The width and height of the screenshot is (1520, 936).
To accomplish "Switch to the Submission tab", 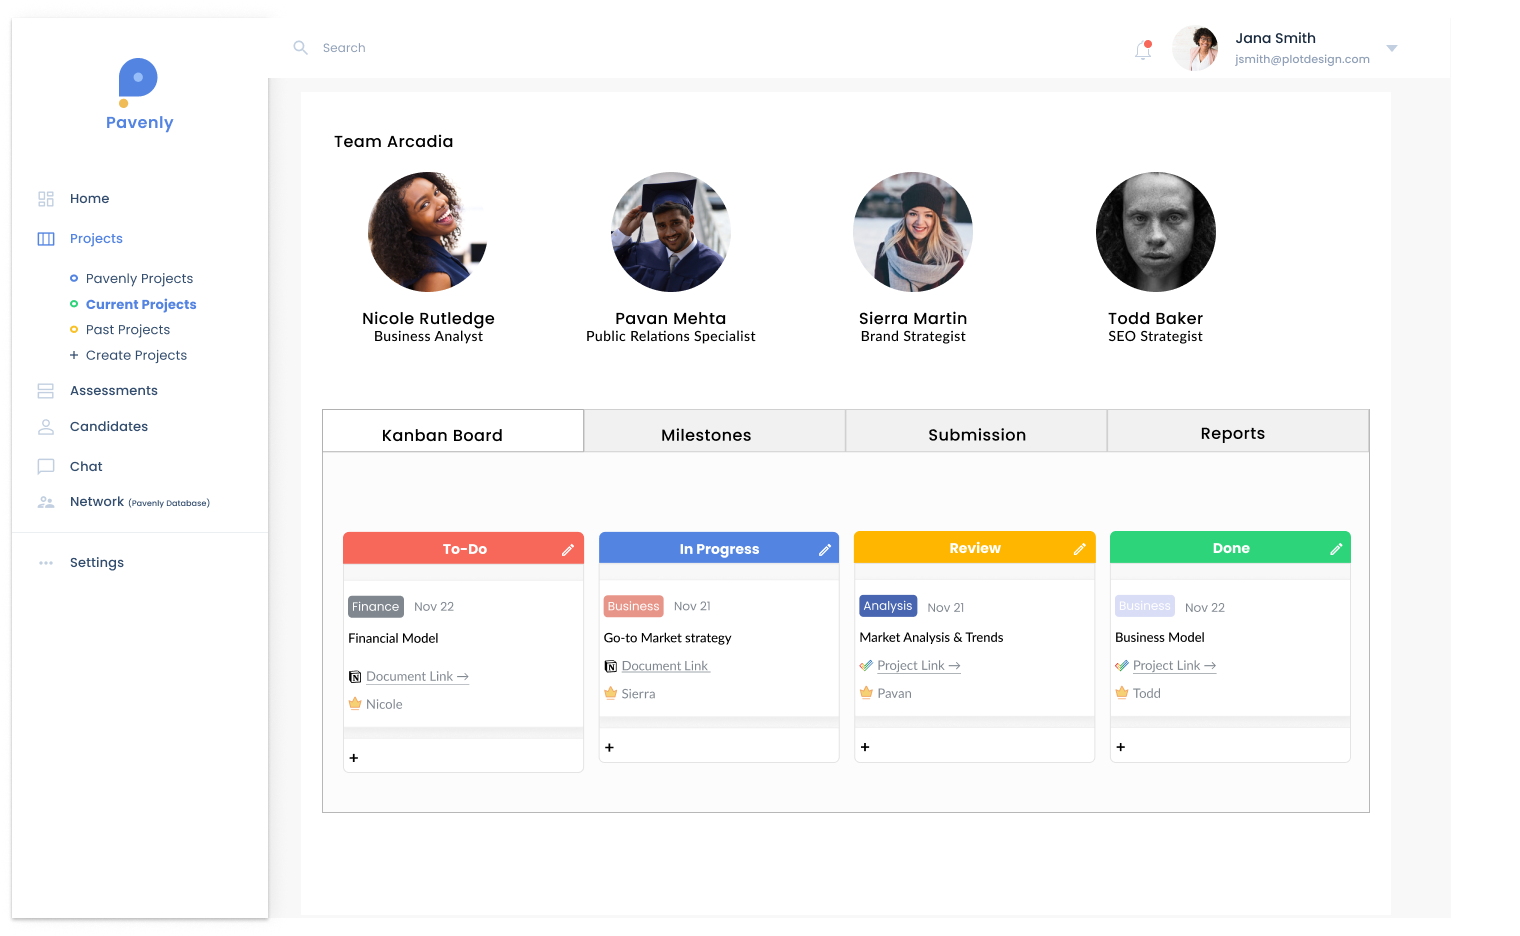I will (977, 434).
